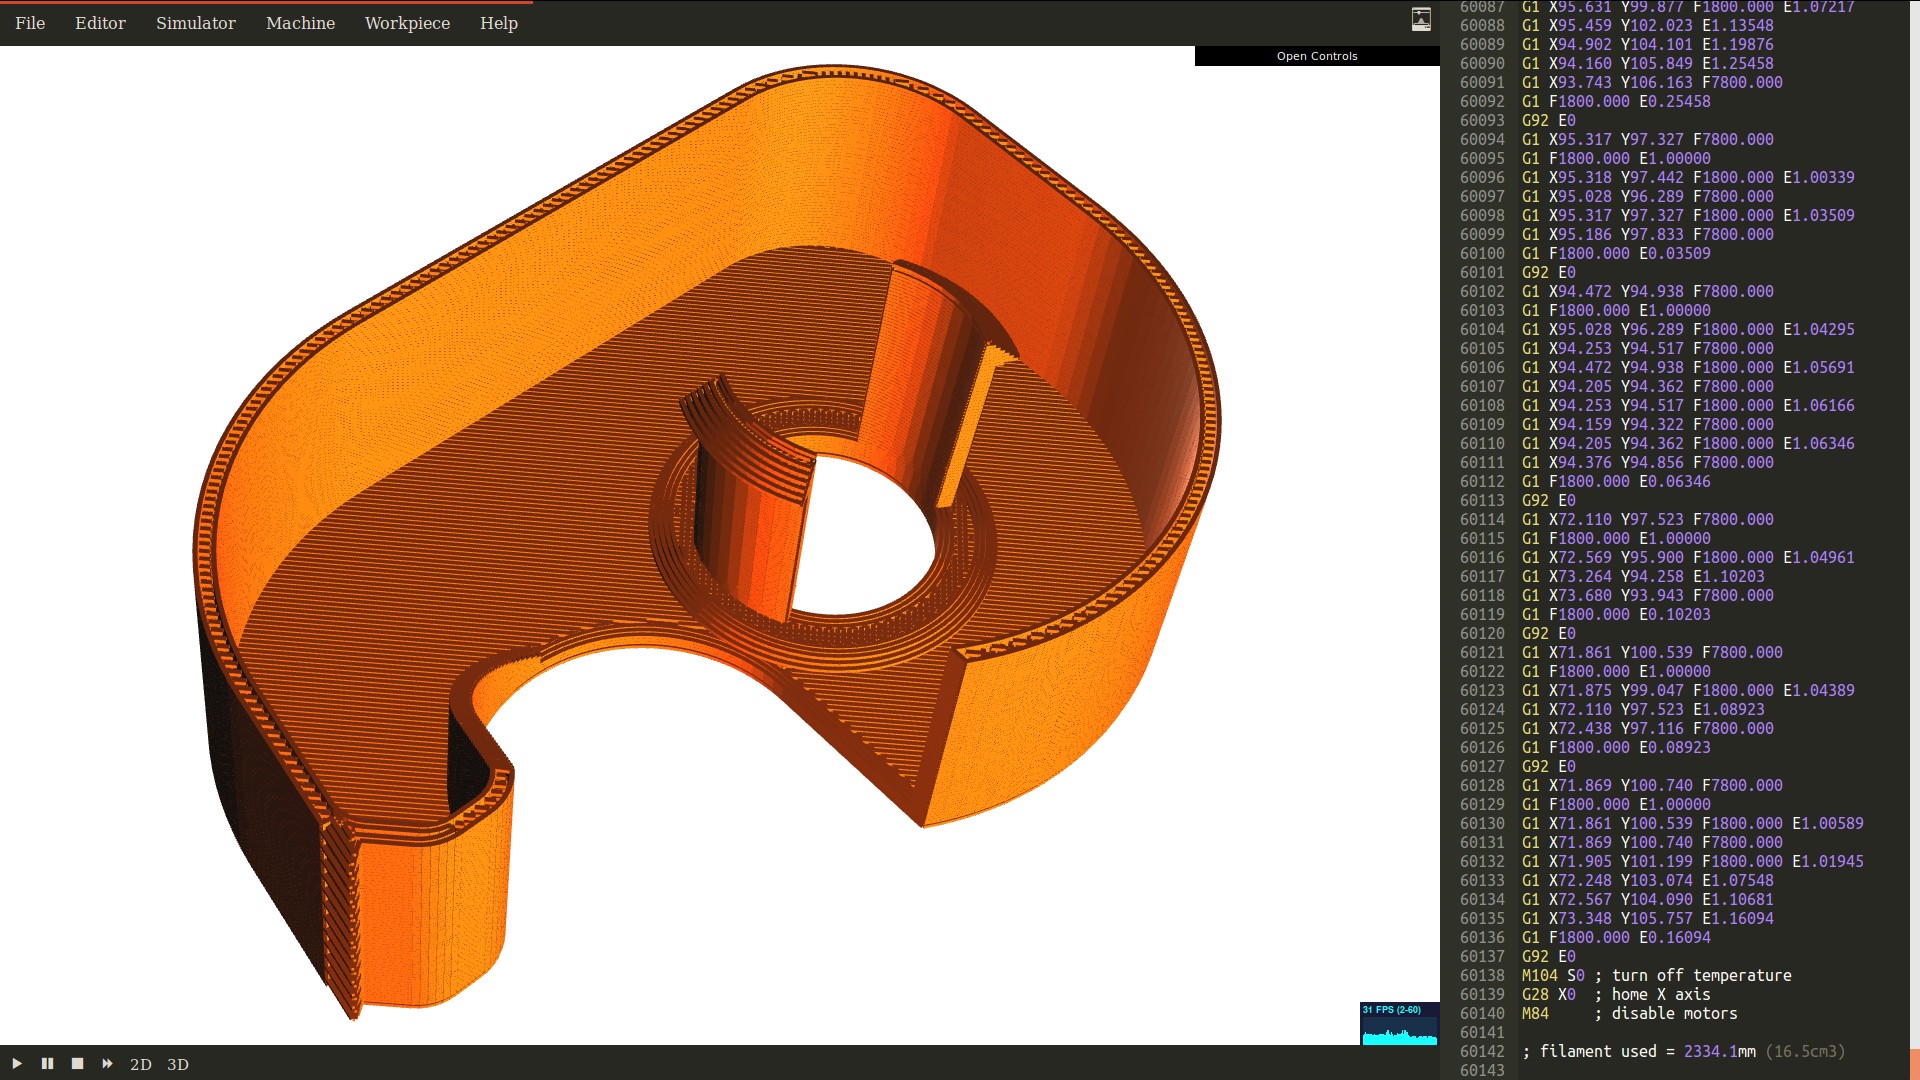The width and height of the screenshot is (1920, 1080).
Task: Click the M84 disable motors line
Action: tap(1629, 1013)
